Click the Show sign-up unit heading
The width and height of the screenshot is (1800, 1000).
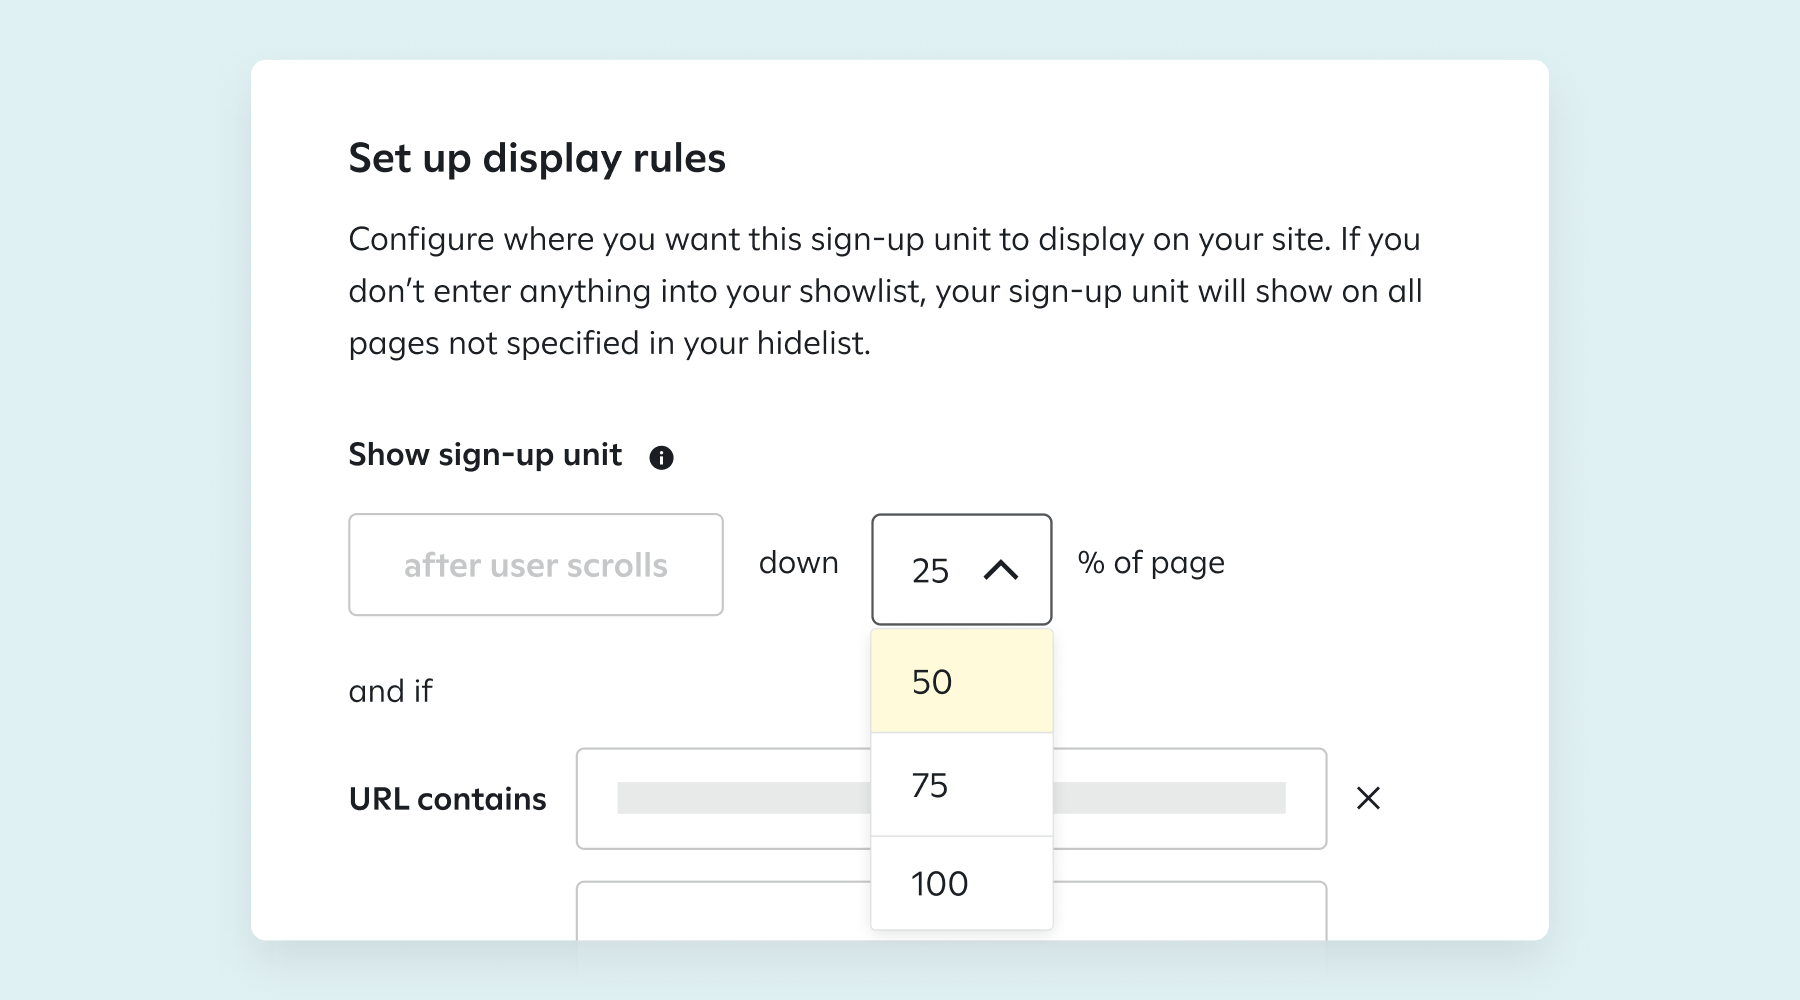click(486, 454)
